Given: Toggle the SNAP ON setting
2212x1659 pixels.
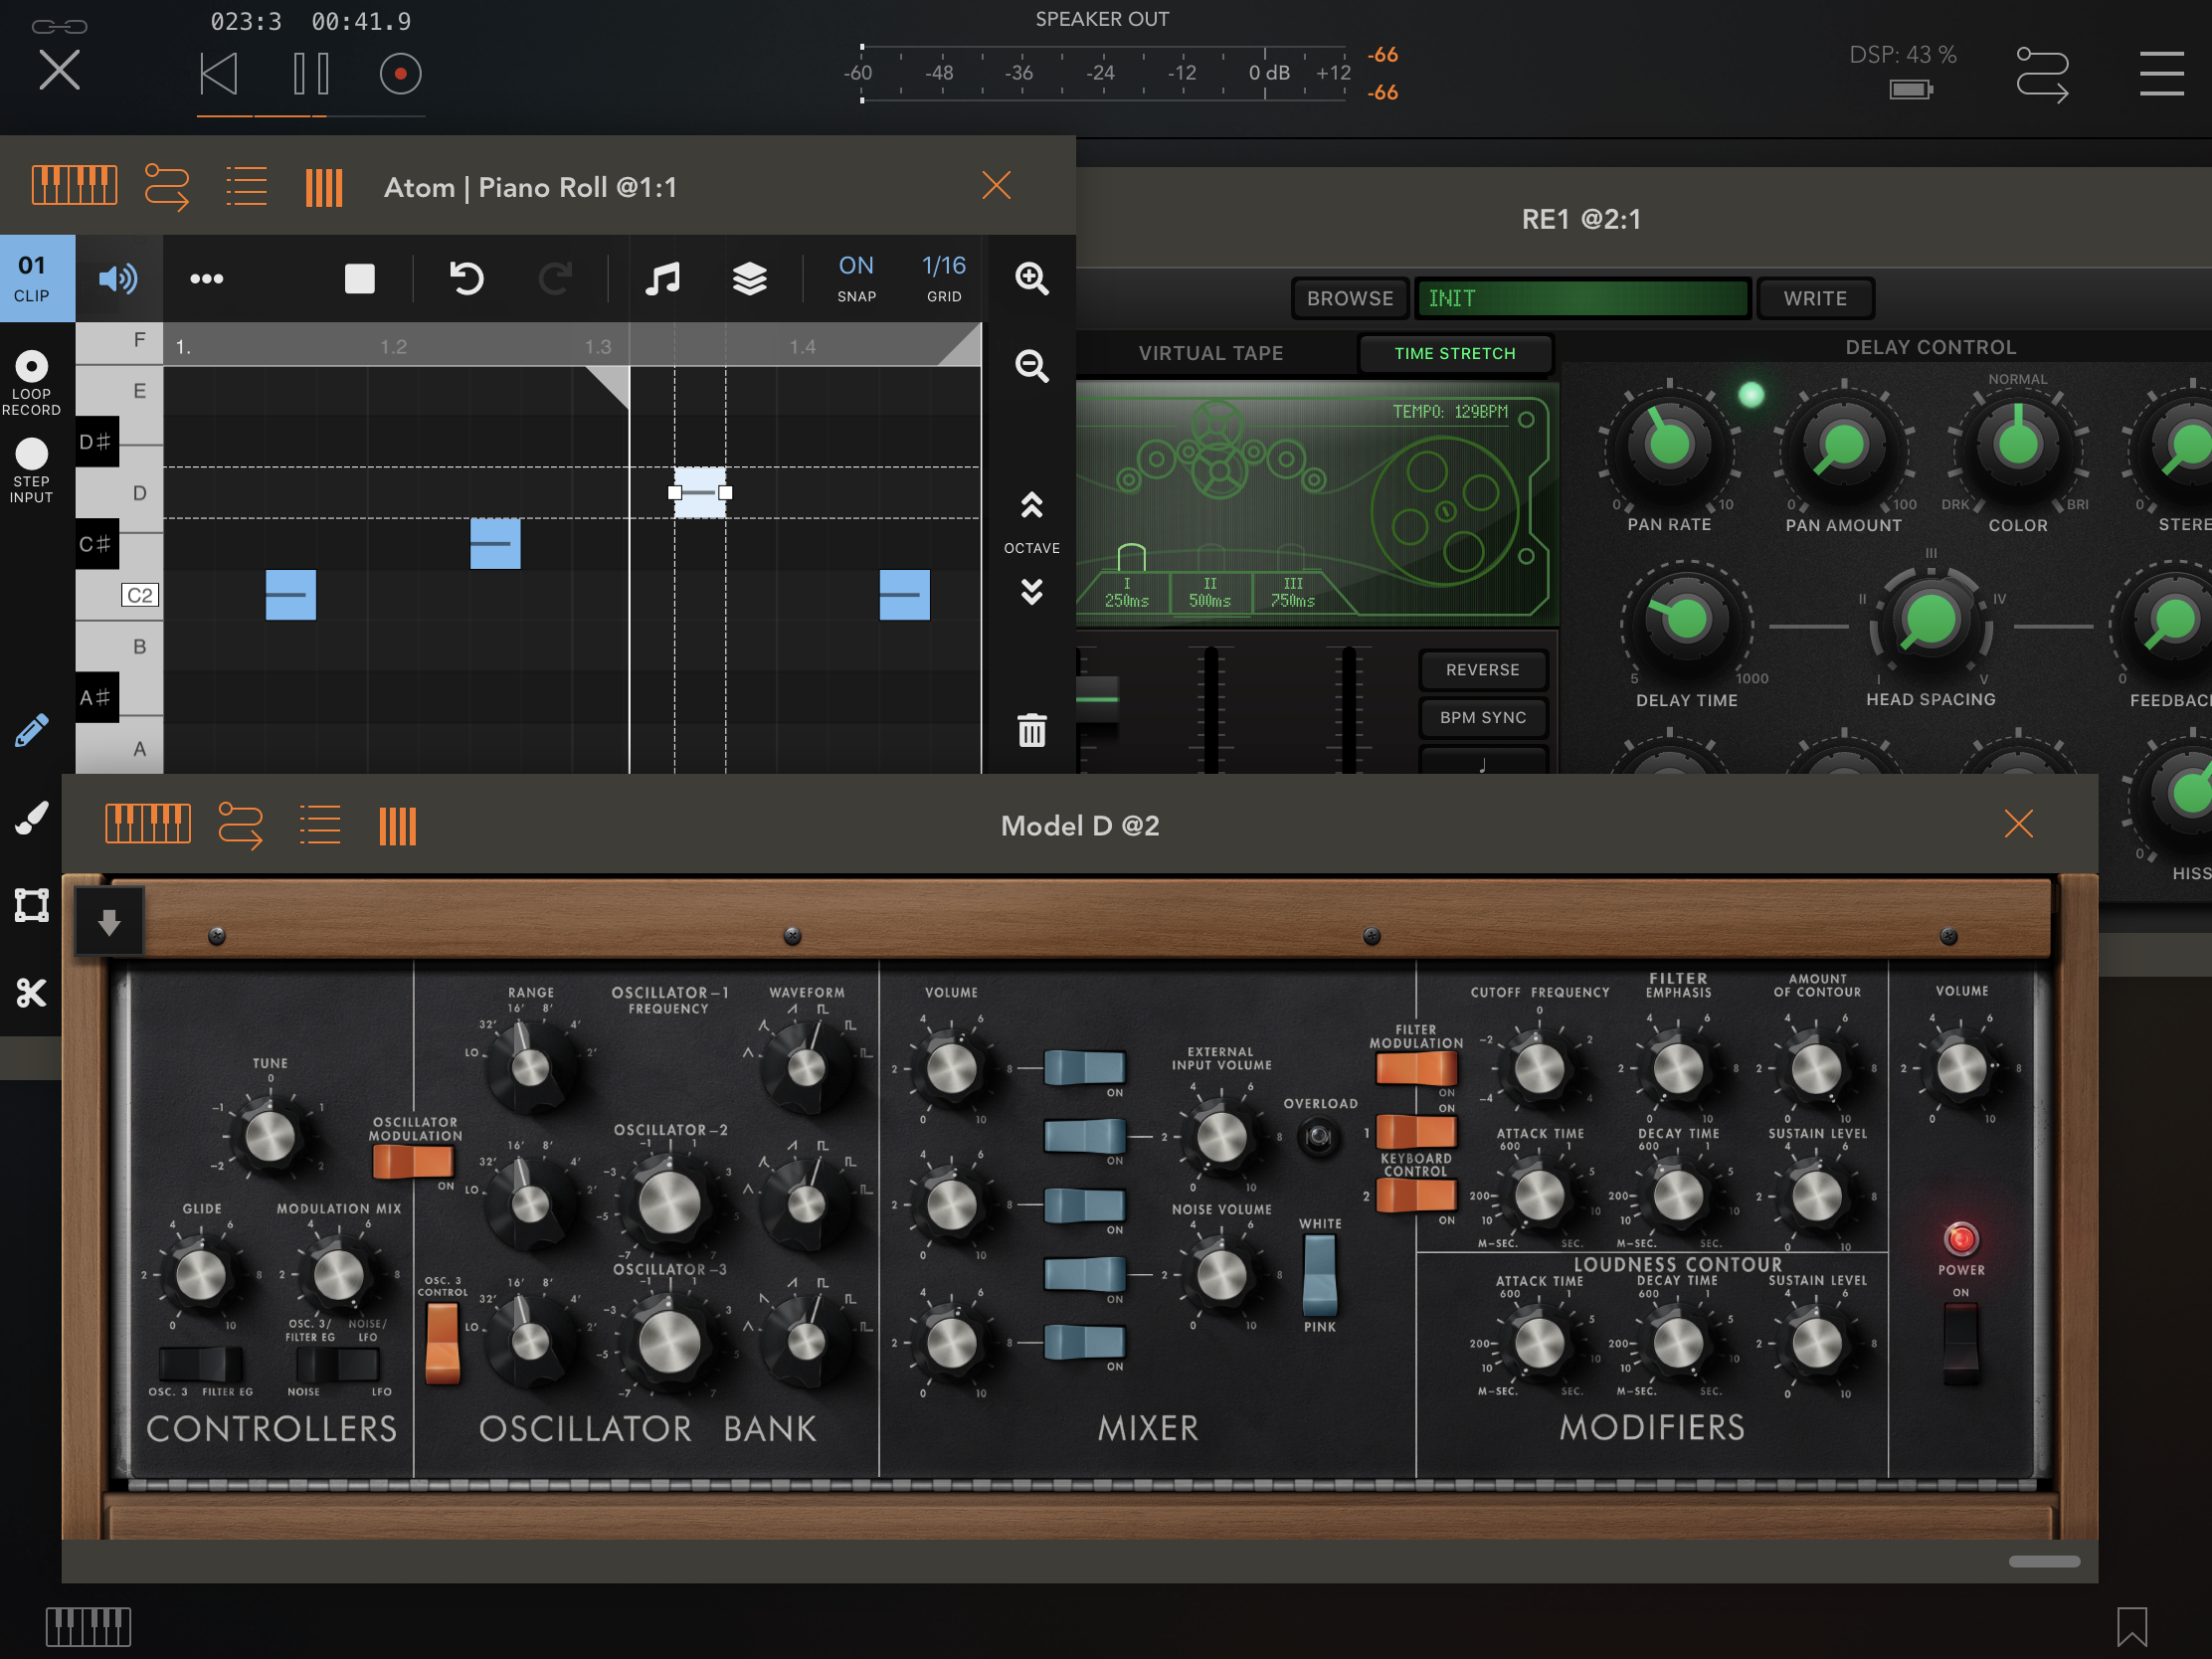Looking at the screenshot, I should (x=857, y=279).
